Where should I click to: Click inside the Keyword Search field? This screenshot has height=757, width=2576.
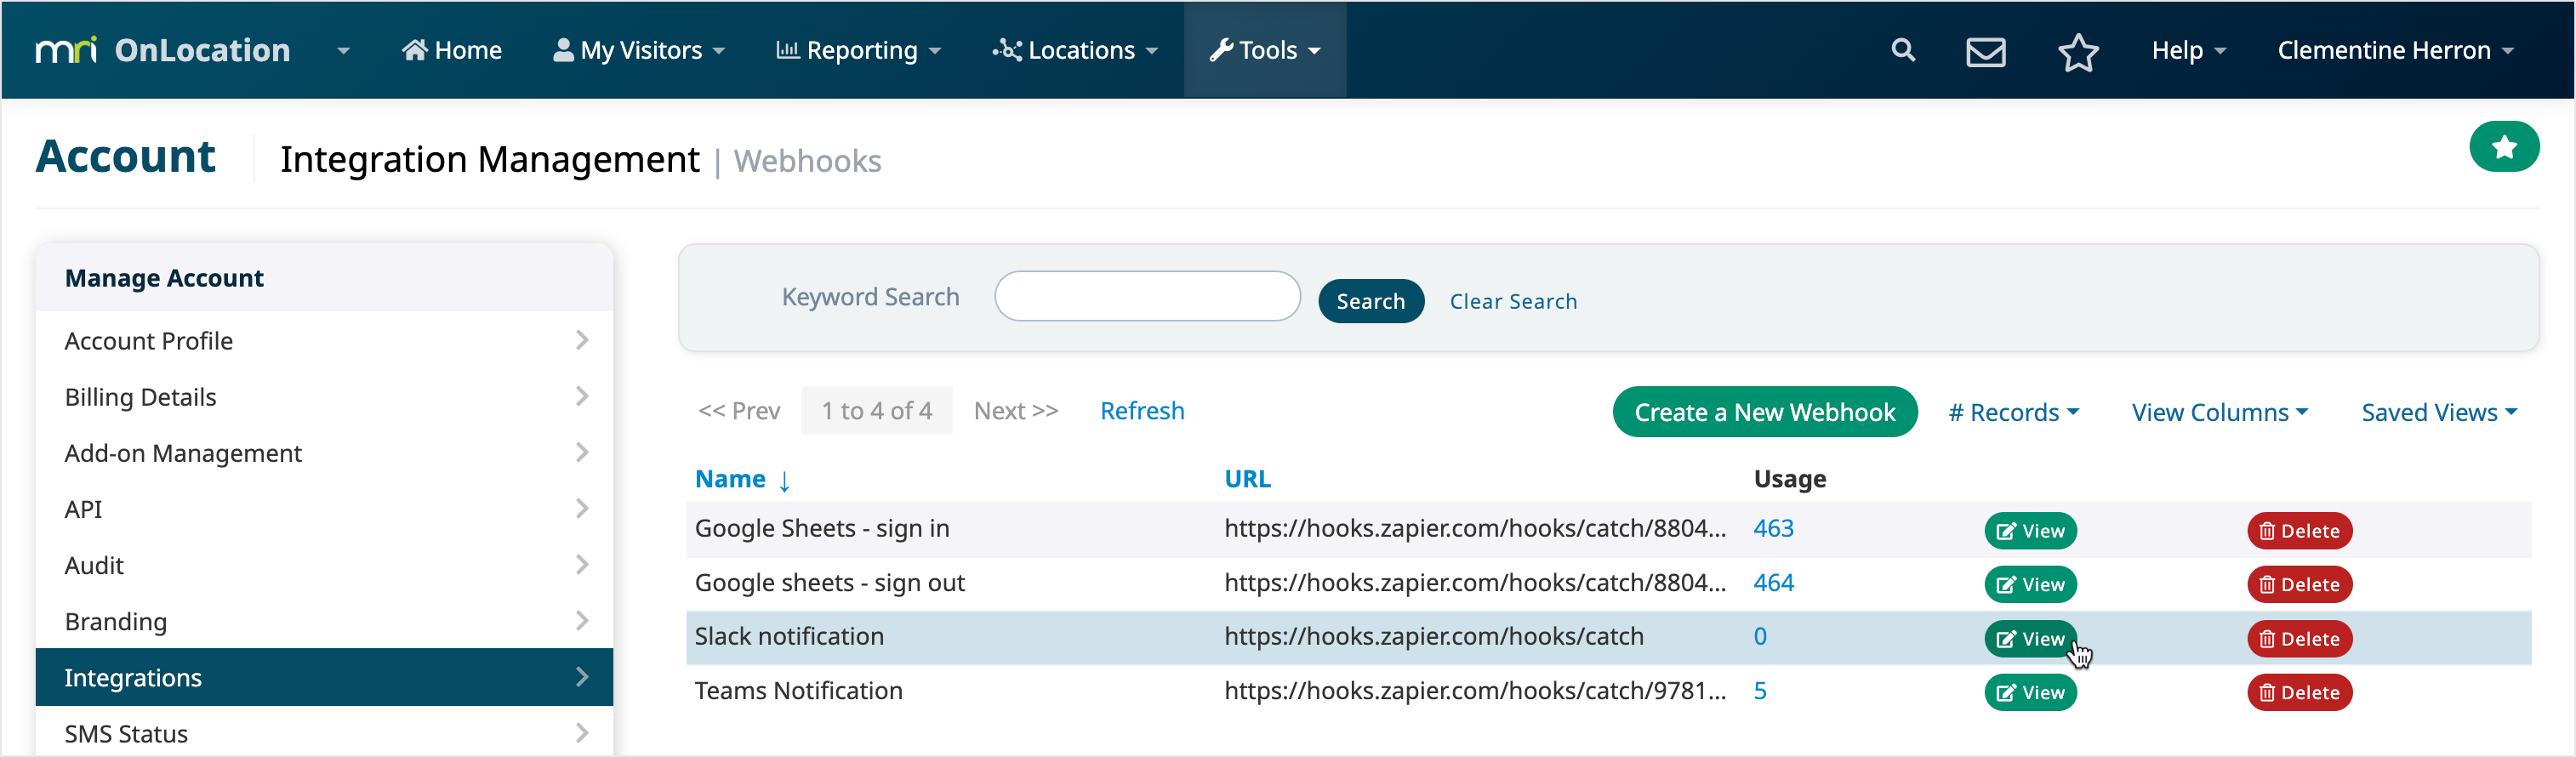click(x=1147, y=296)
